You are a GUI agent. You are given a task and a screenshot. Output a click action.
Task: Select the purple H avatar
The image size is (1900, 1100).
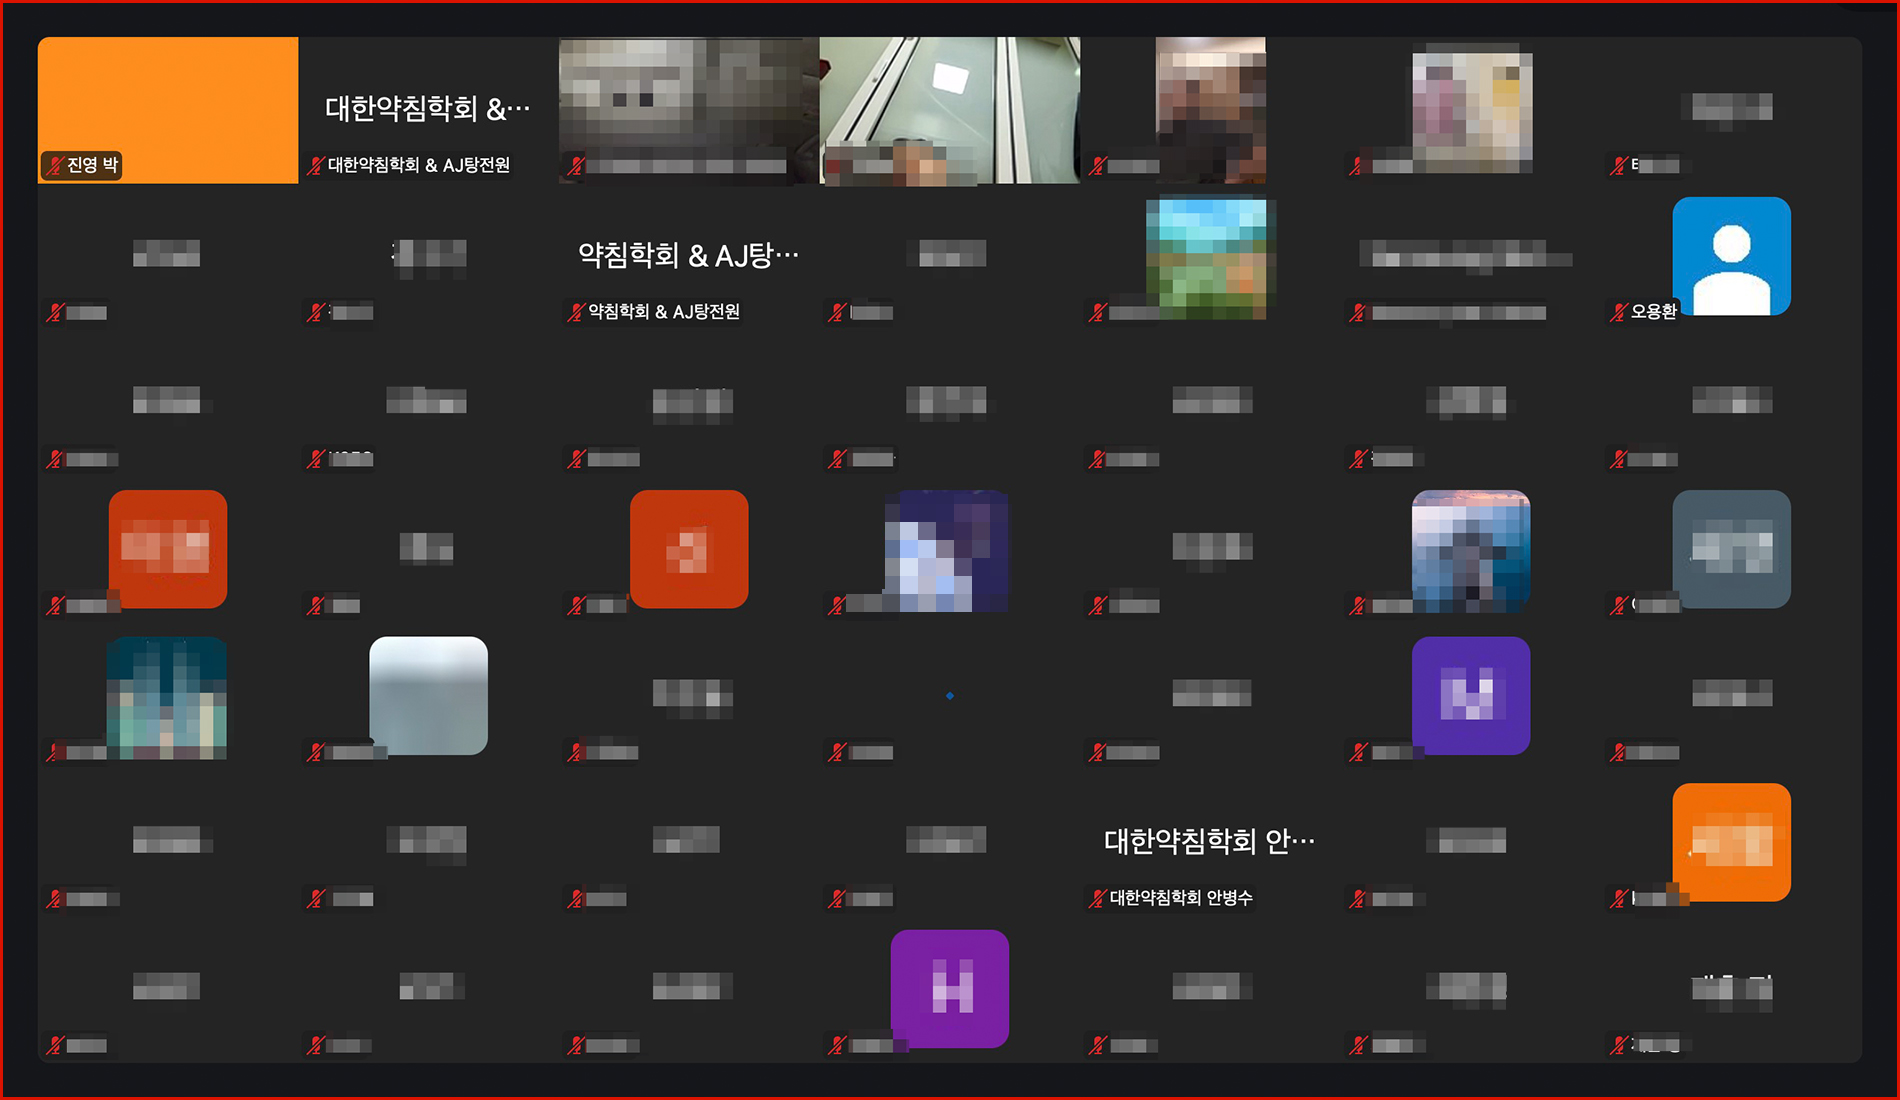(949, 989)
